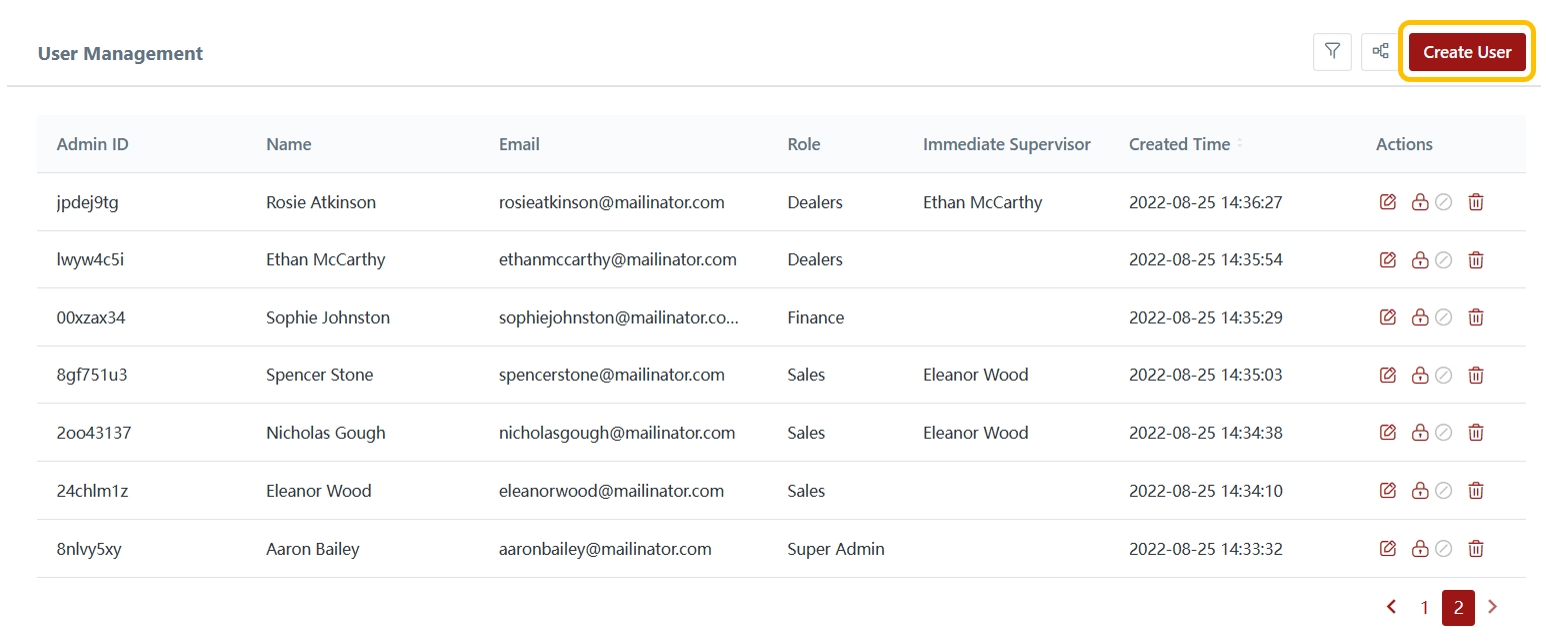This screenshot has width=1546, height=642.
Task: Click the lock icon for Sophie Johnston
Action: pos(1419,318)
